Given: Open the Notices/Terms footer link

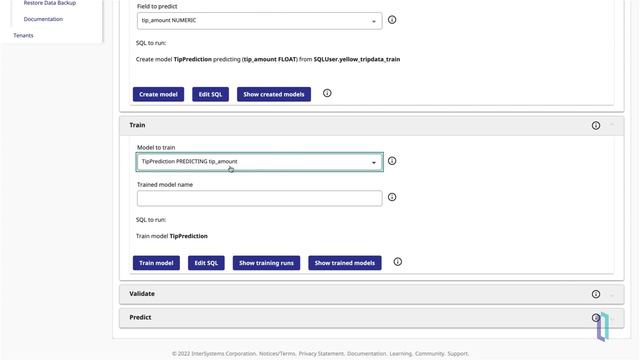Looking at the screenshot, I should (277, 353).
